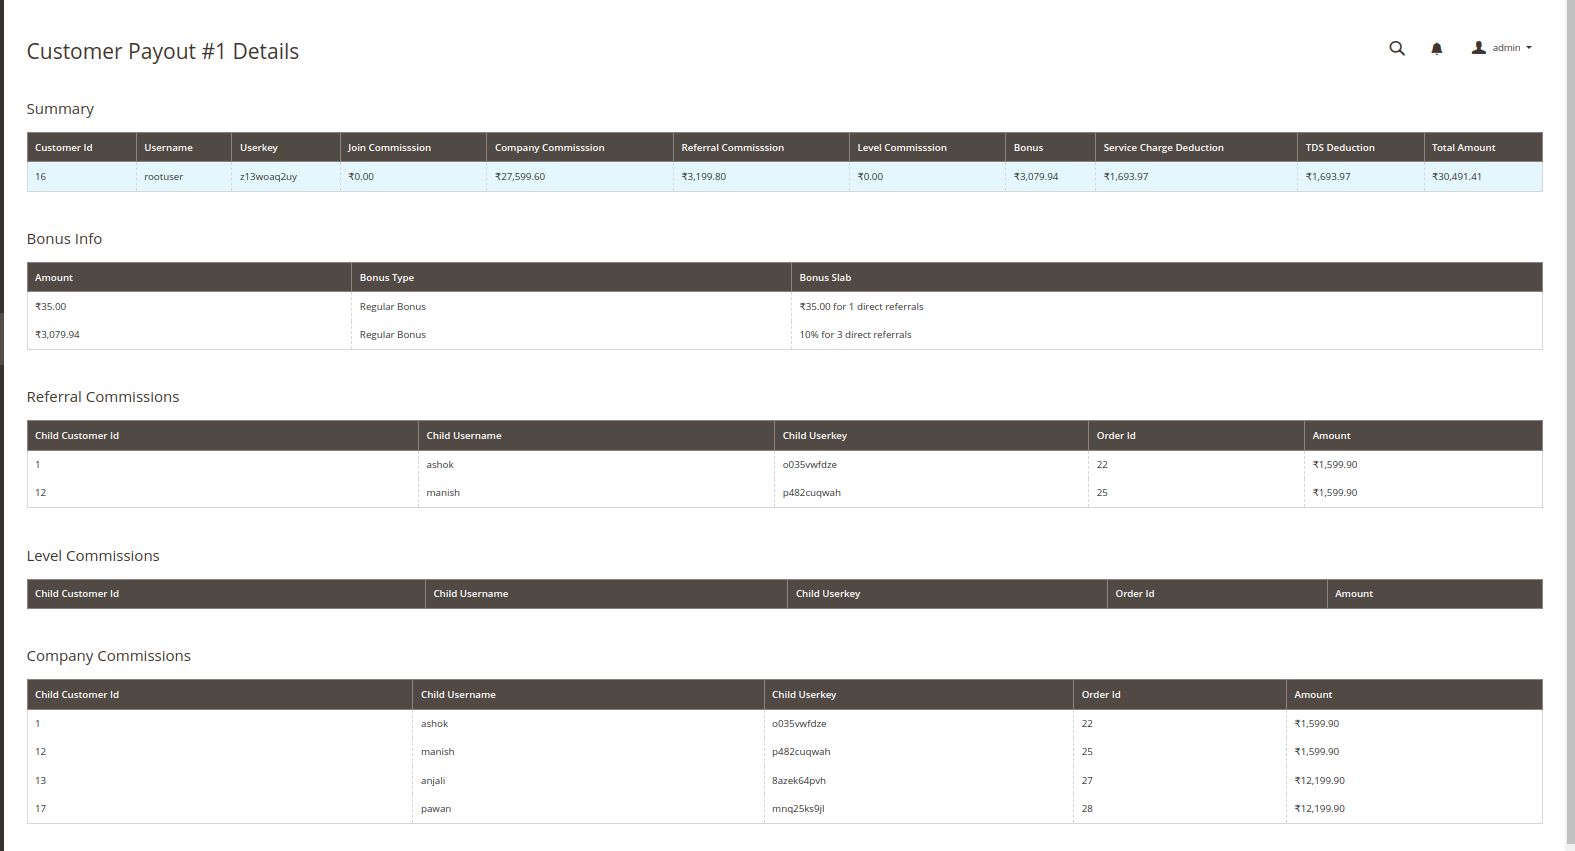Click anjali in Company Commissions table
The width and height of the screenshot is (1575, 851).
(x=433, y=781)
